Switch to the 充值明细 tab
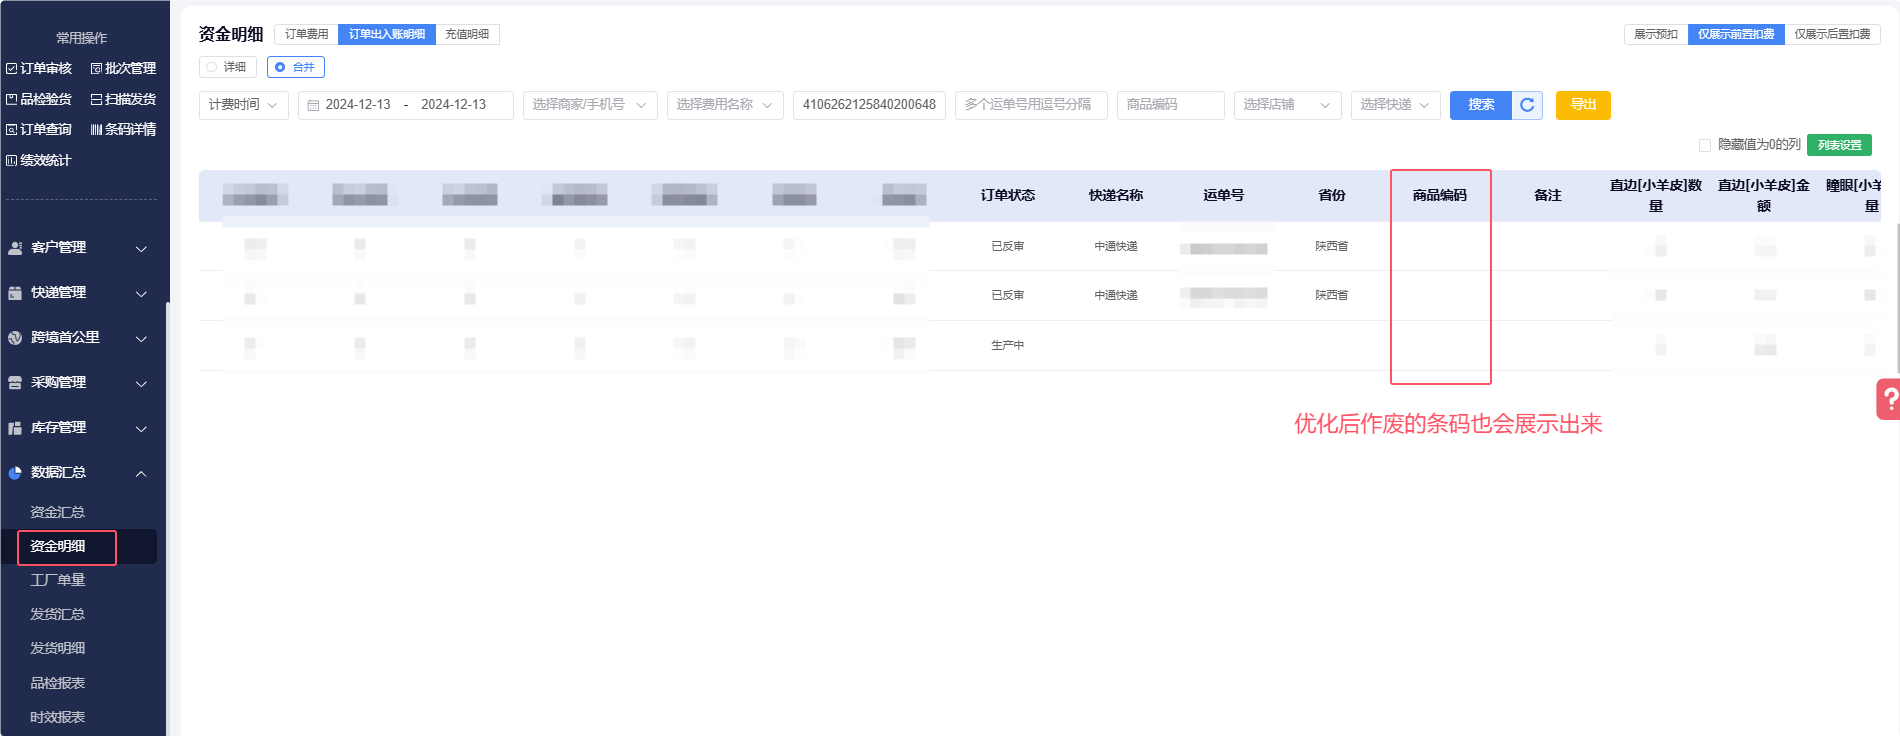Screen dimensions: 1900x736 coord(467,34)
